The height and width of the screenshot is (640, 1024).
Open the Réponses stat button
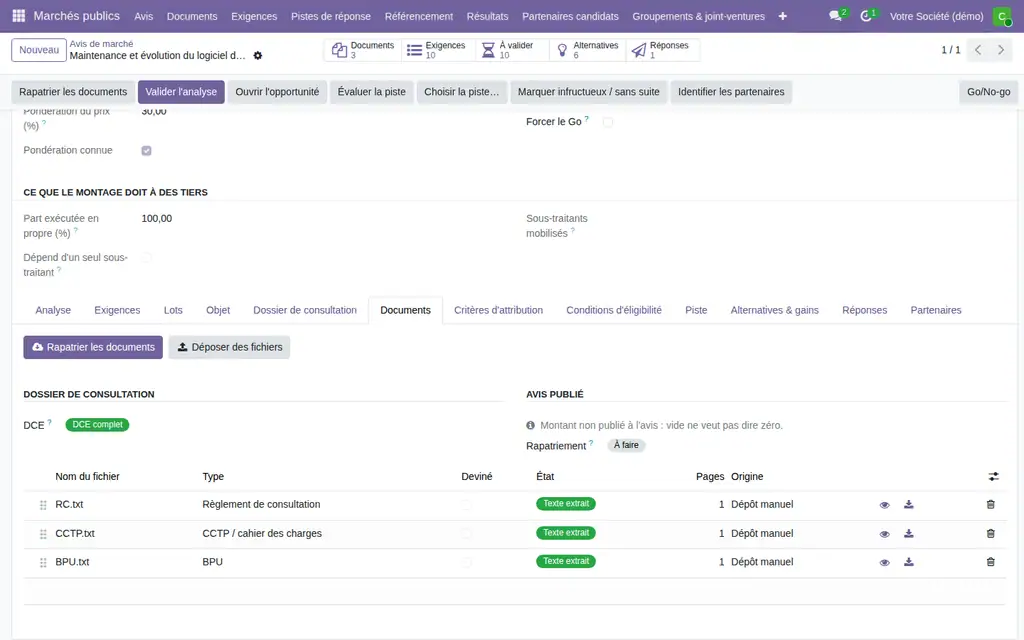click(x=662, y=50)
